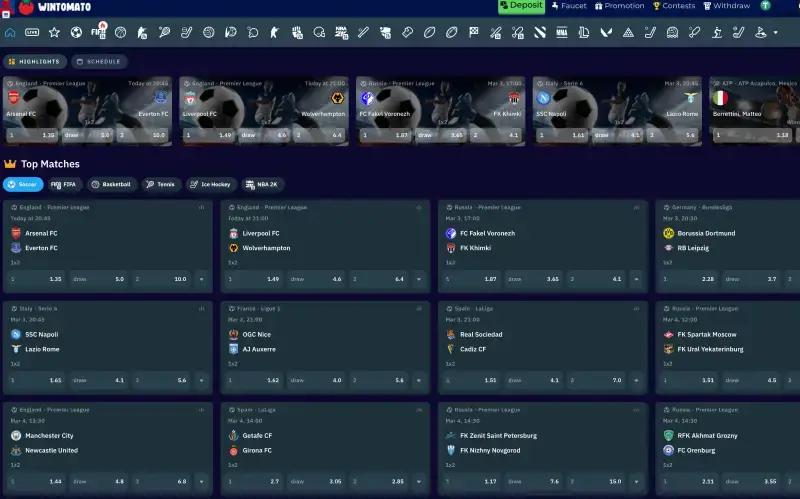Select the FIFA icon in sports bar
Viewport: 800px width, 499px height.
coord(98,32)
